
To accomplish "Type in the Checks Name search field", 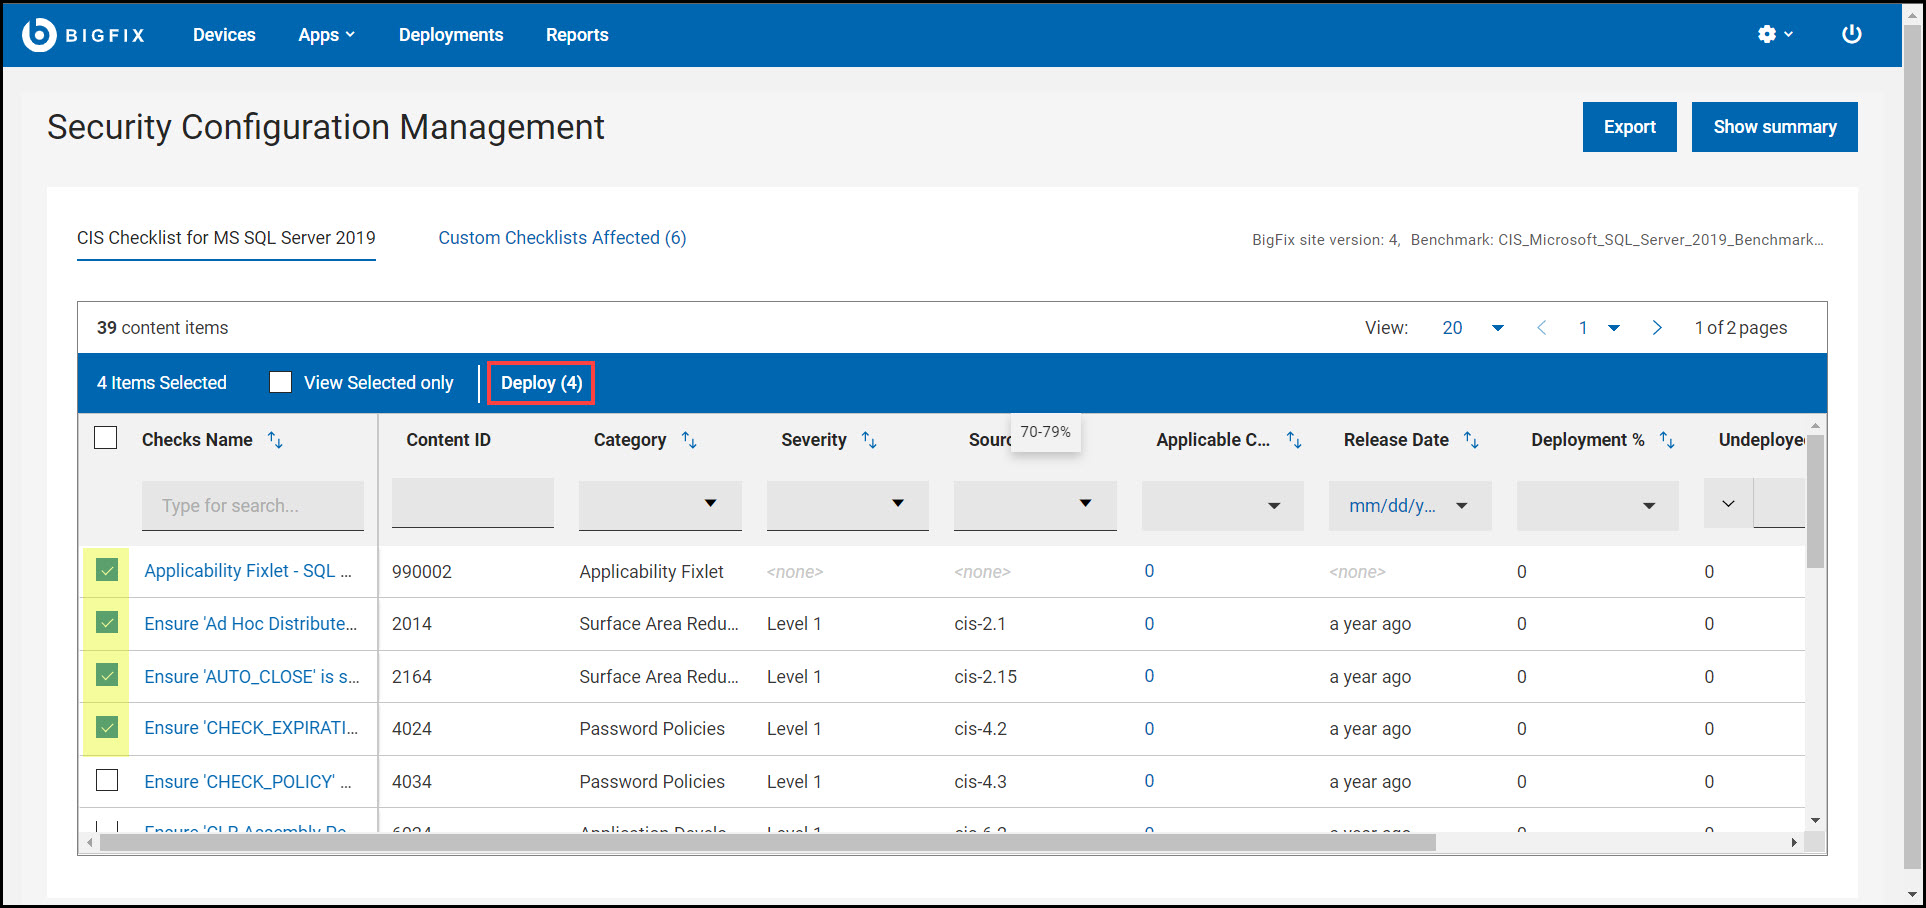I will [x=252, y=505].
